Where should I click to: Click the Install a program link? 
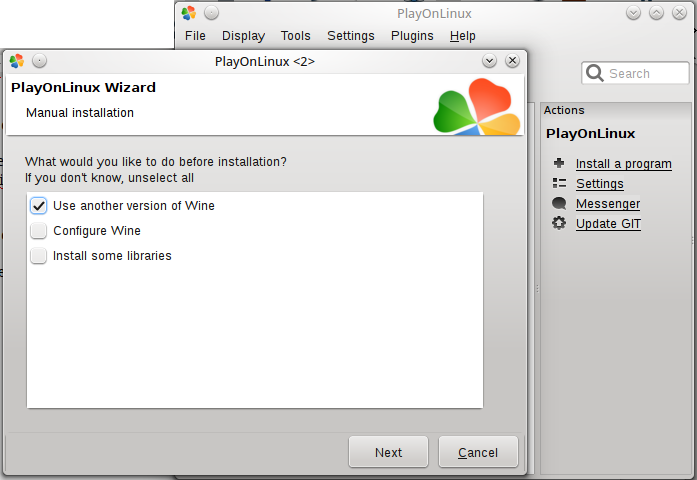(624, 164)
